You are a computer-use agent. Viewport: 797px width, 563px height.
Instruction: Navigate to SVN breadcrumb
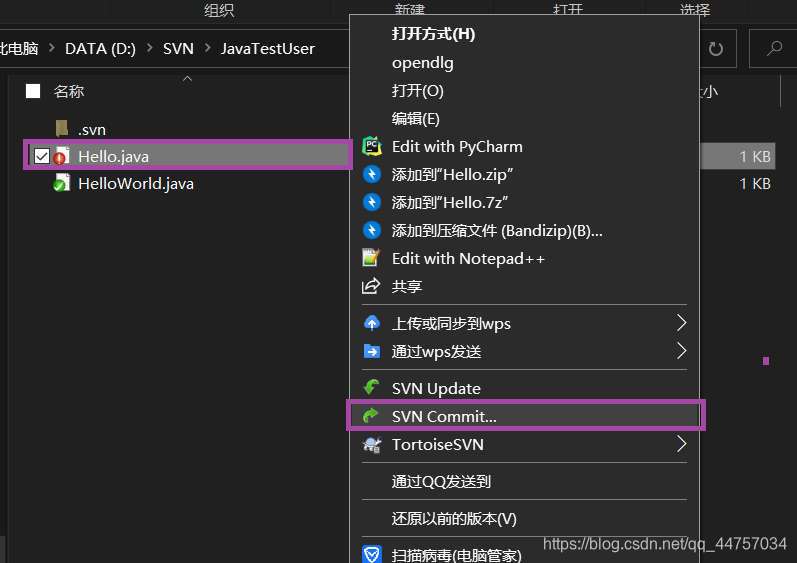[178, 49]
